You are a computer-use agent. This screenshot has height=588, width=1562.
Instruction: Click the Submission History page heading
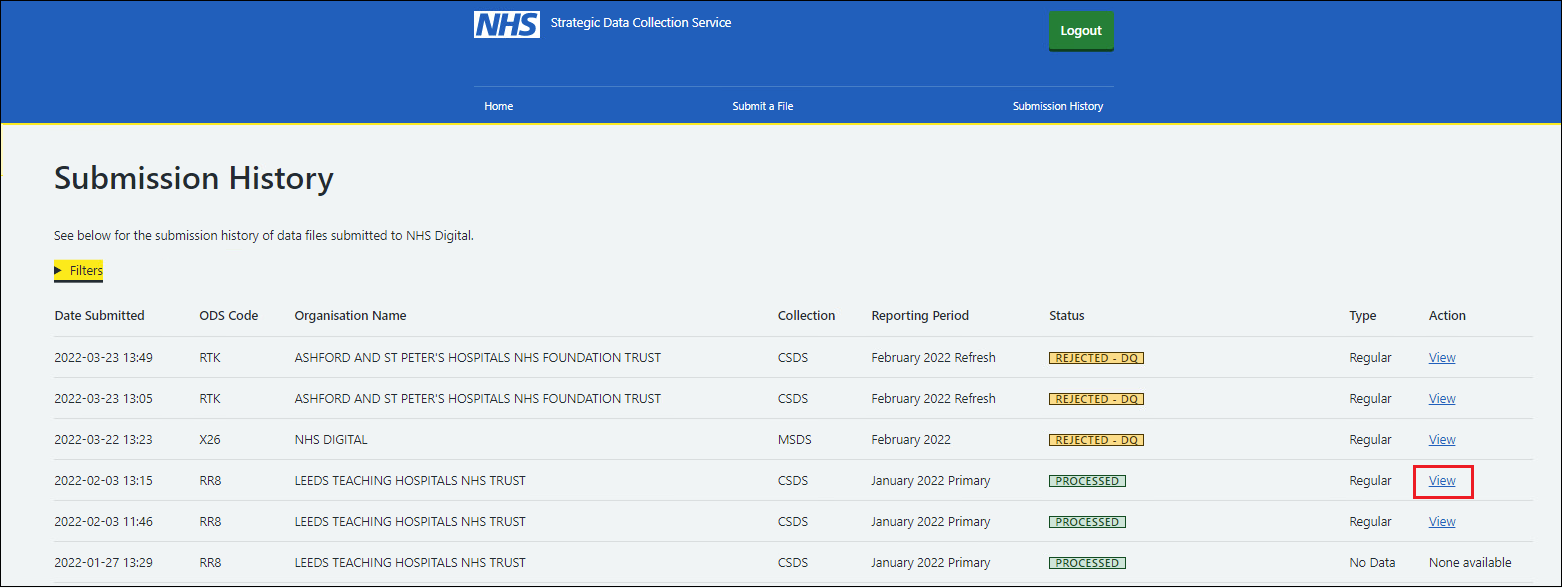coord(194,179)
